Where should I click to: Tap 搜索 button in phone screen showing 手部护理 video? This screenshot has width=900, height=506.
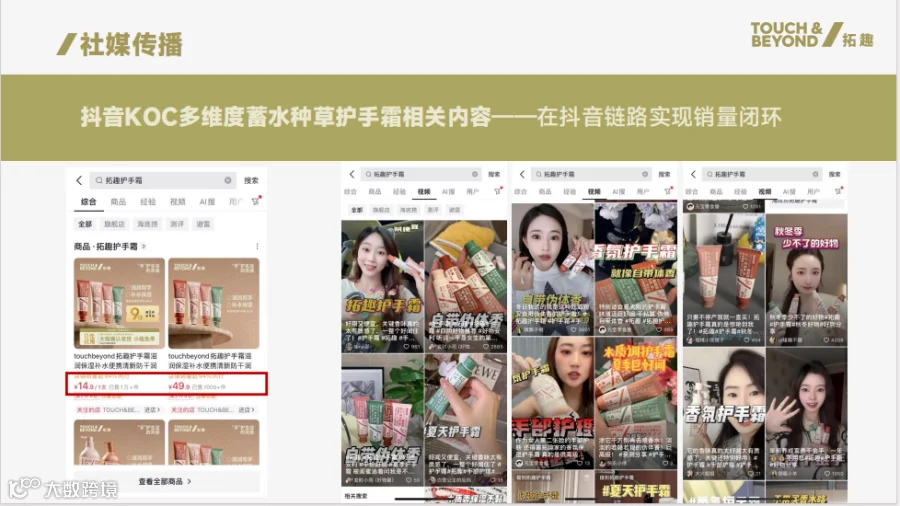664,174
